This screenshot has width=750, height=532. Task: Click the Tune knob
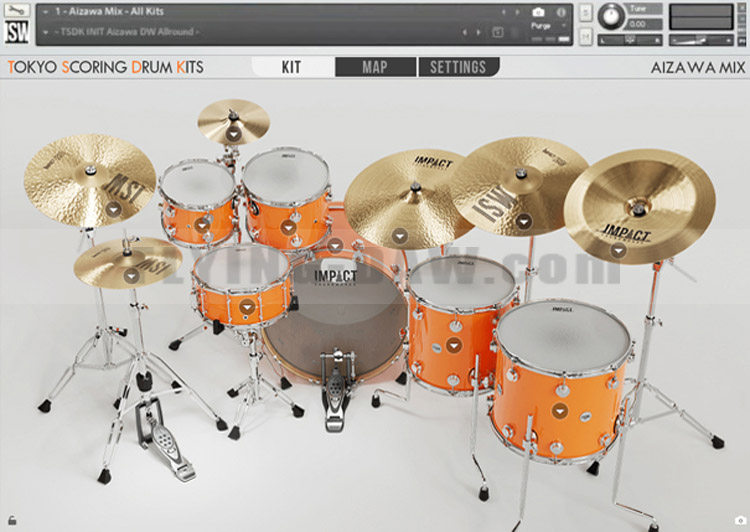(611, 16)
